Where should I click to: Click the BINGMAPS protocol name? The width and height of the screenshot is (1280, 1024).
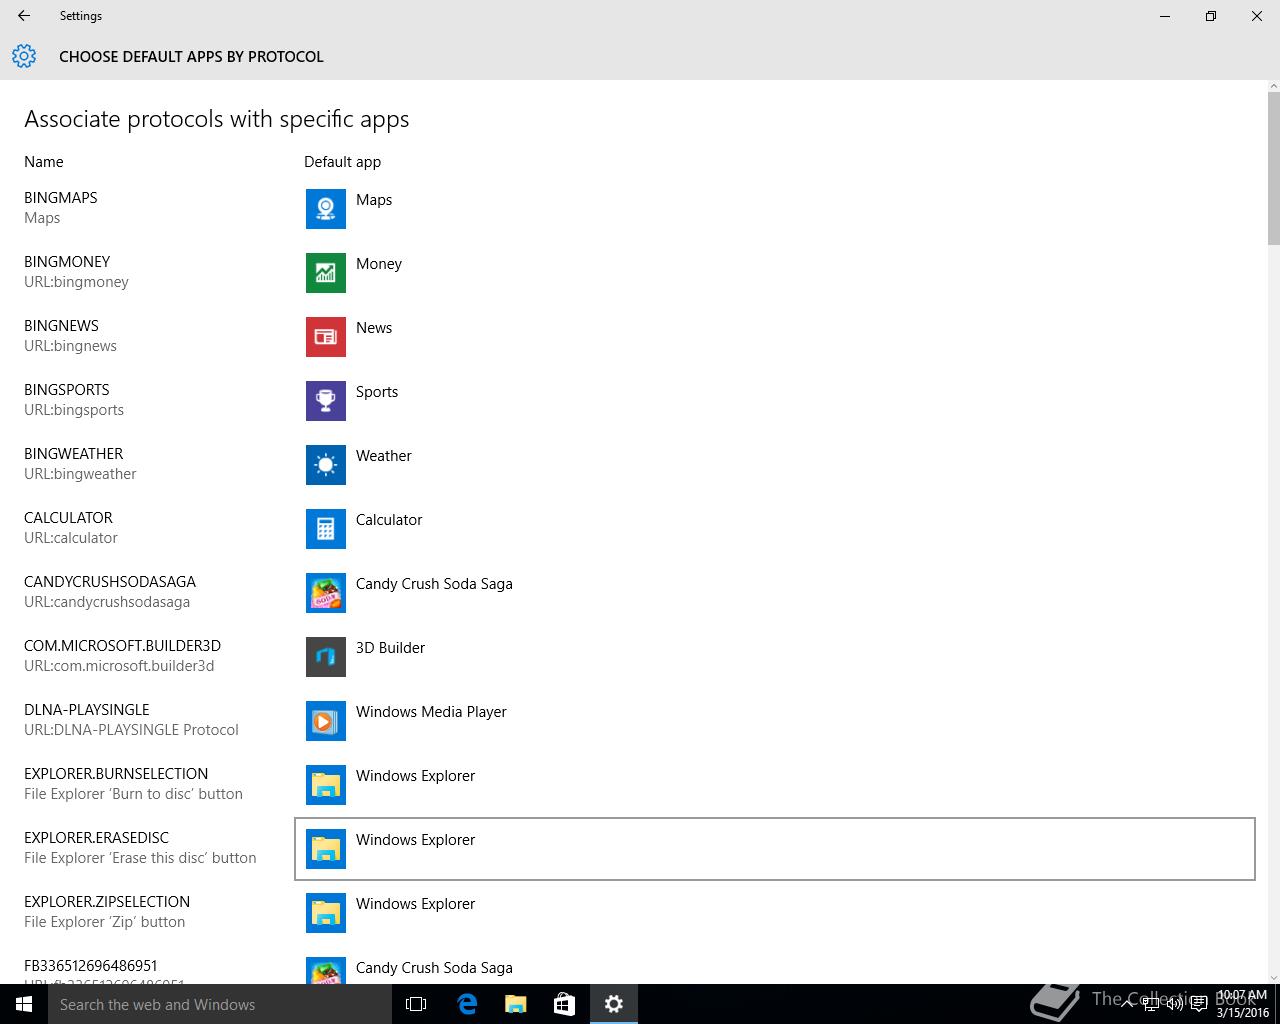[61, 198]
